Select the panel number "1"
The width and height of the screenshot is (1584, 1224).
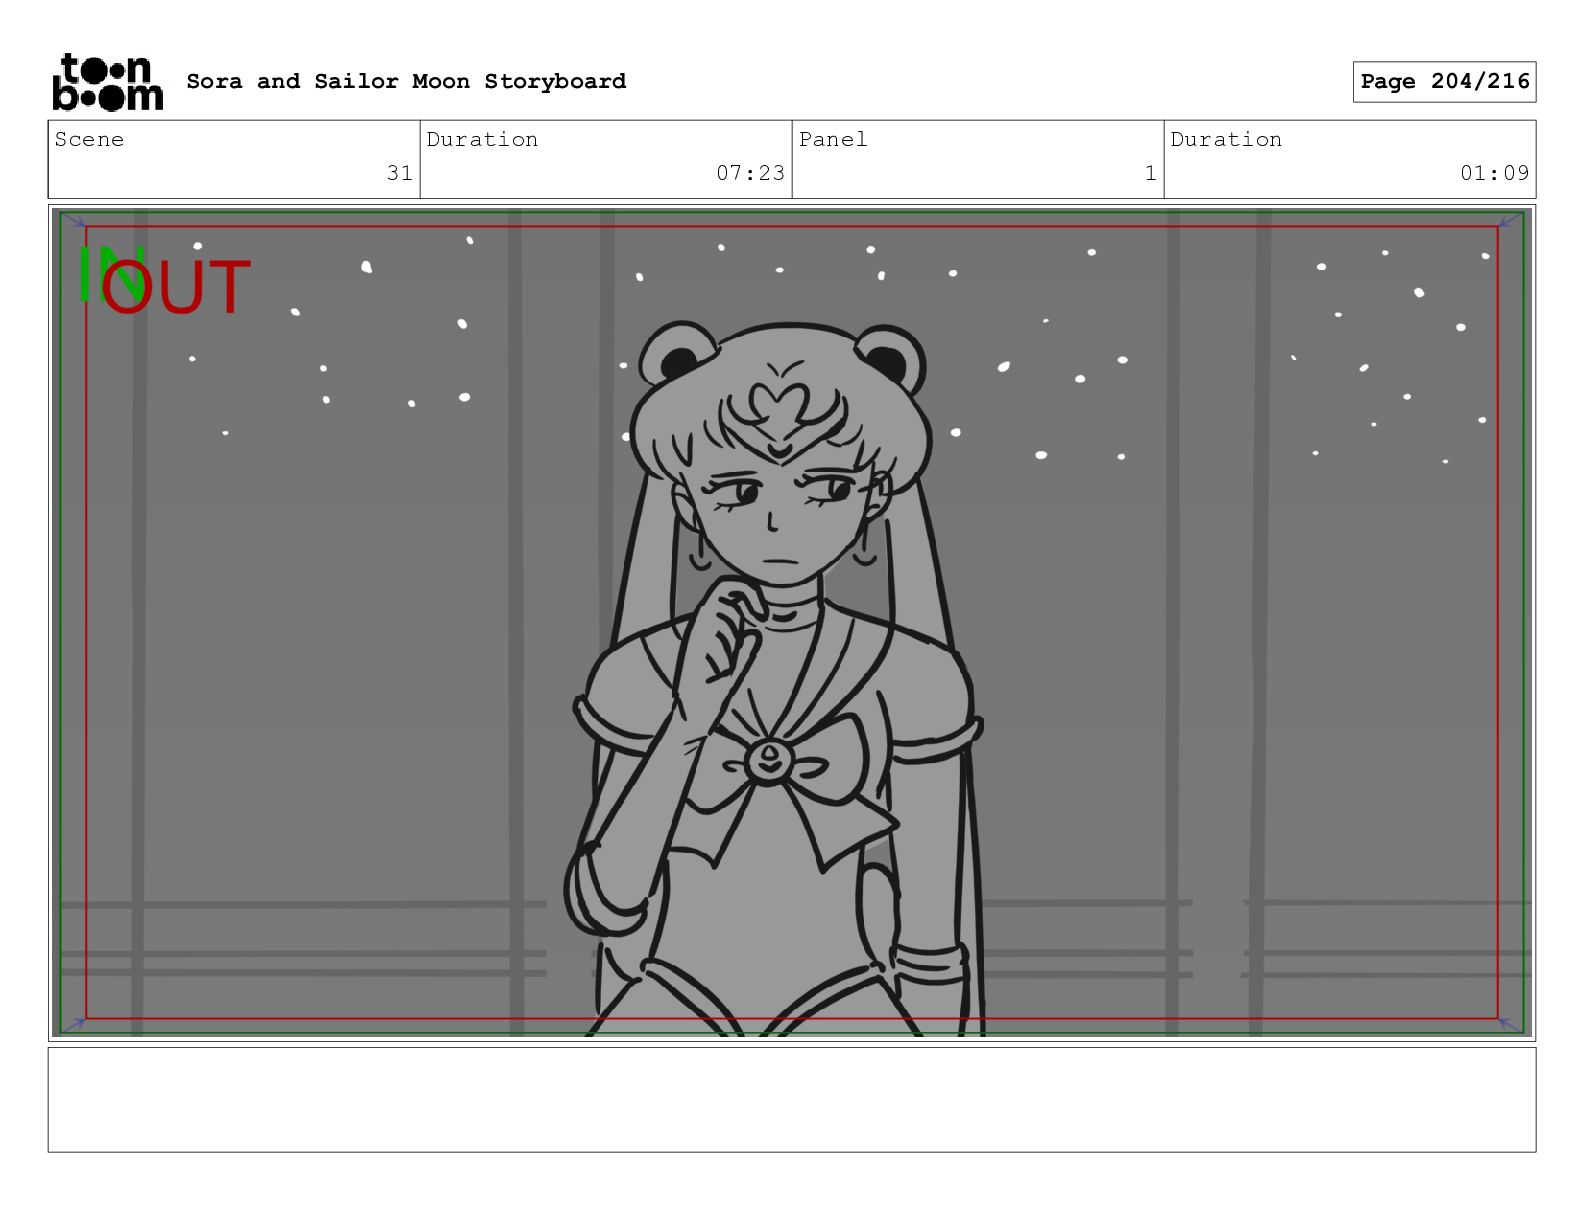1151,173
